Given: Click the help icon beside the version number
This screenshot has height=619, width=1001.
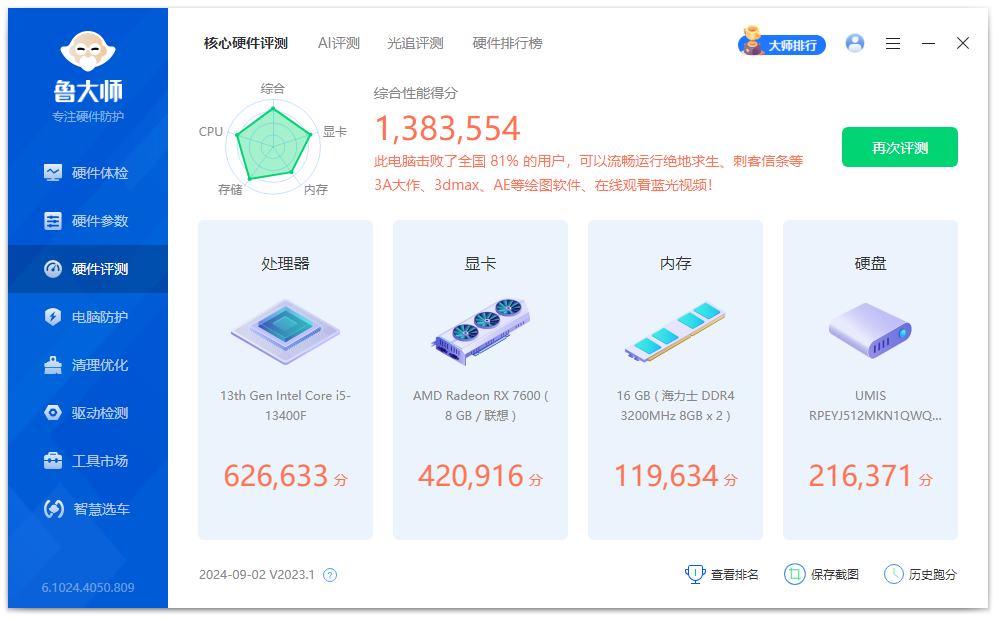Looking at the screenshot, I should tap(329, 574).
